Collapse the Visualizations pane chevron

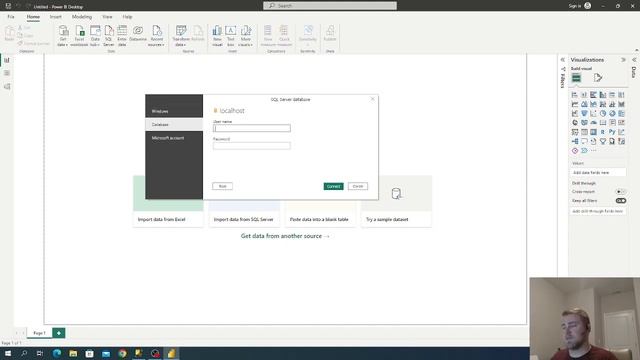point(623,60)
